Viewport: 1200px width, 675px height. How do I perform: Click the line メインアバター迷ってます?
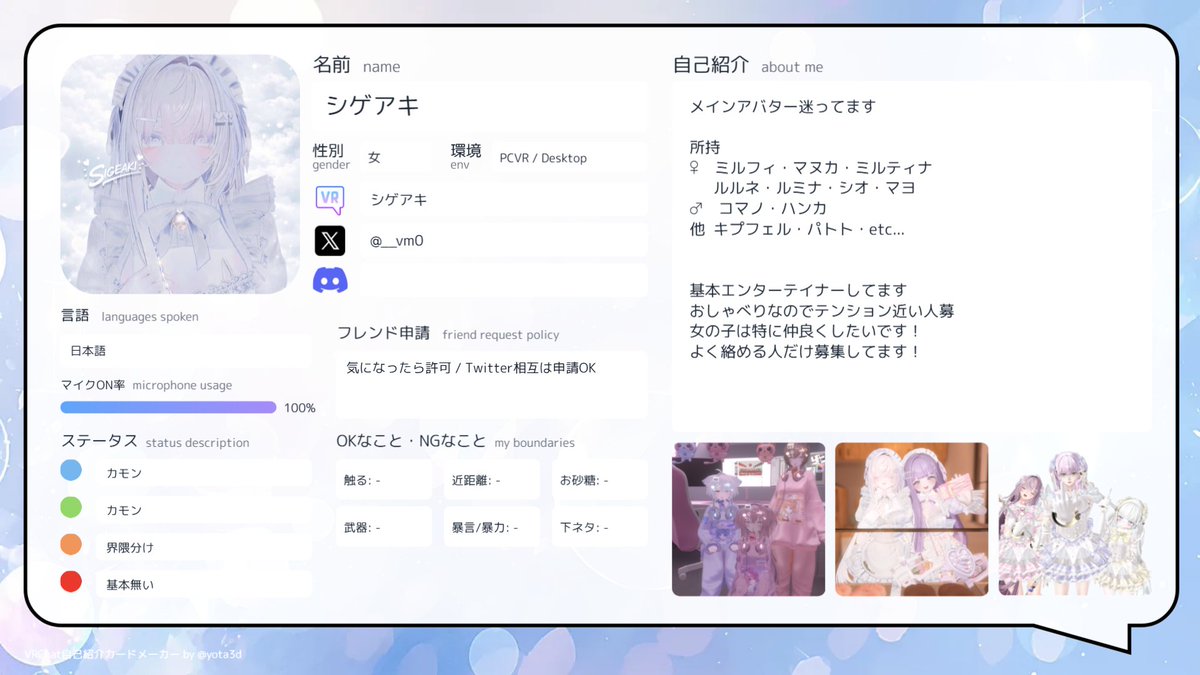(x=783, y=106)
